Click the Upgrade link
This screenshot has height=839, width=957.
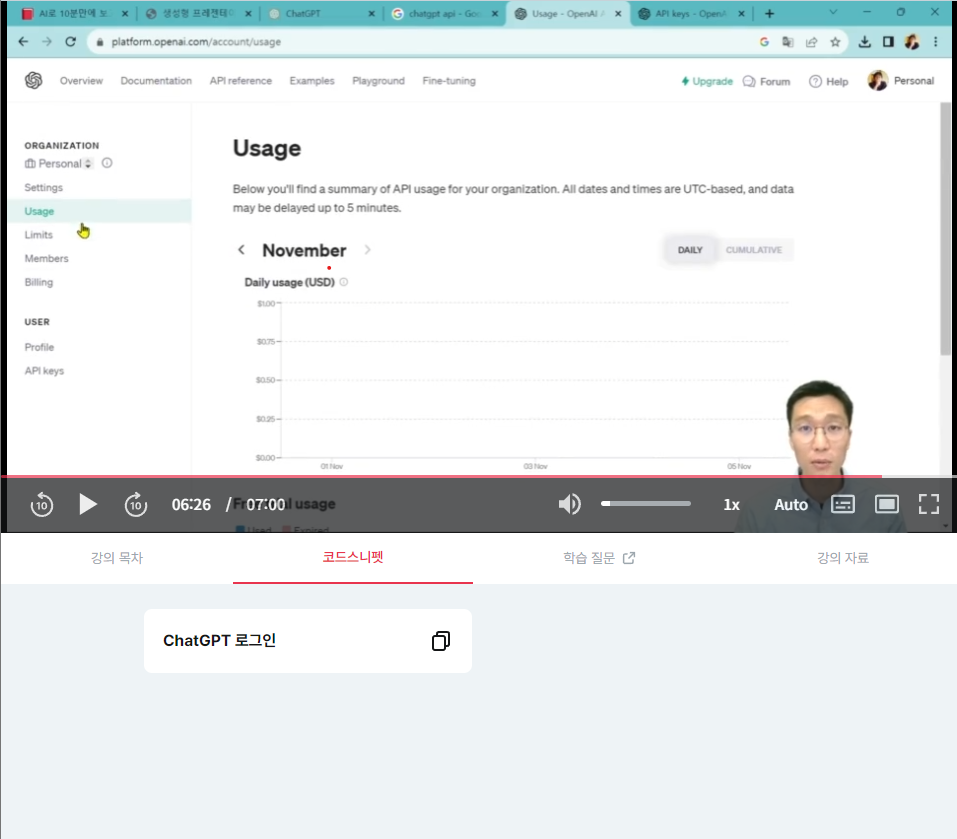tap(707, 81)
